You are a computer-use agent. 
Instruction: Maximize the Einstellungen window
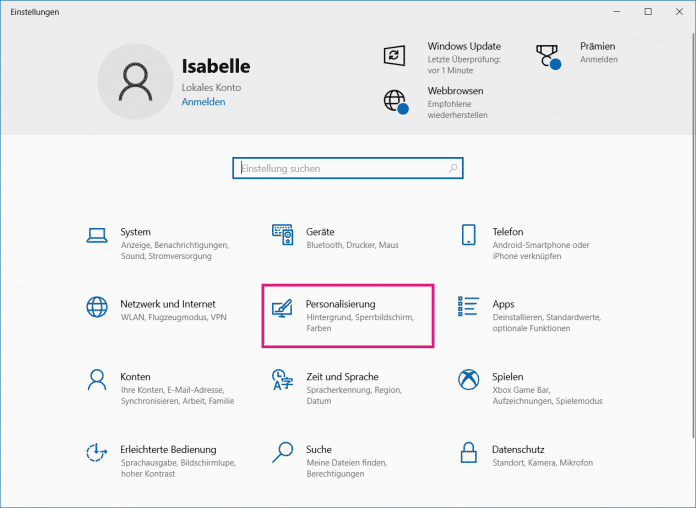point(648,11)
